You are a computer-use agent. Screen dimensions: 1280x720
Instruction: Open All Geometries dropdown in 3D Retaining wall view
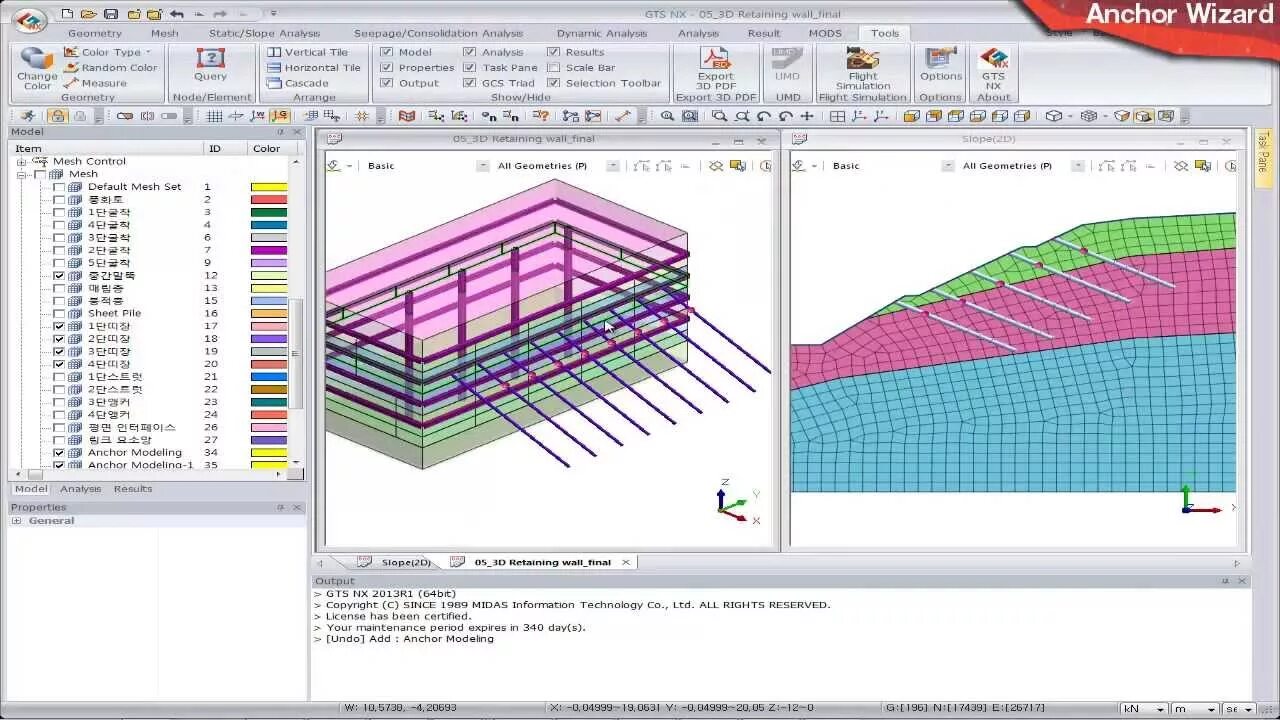(x=613, y=166)
